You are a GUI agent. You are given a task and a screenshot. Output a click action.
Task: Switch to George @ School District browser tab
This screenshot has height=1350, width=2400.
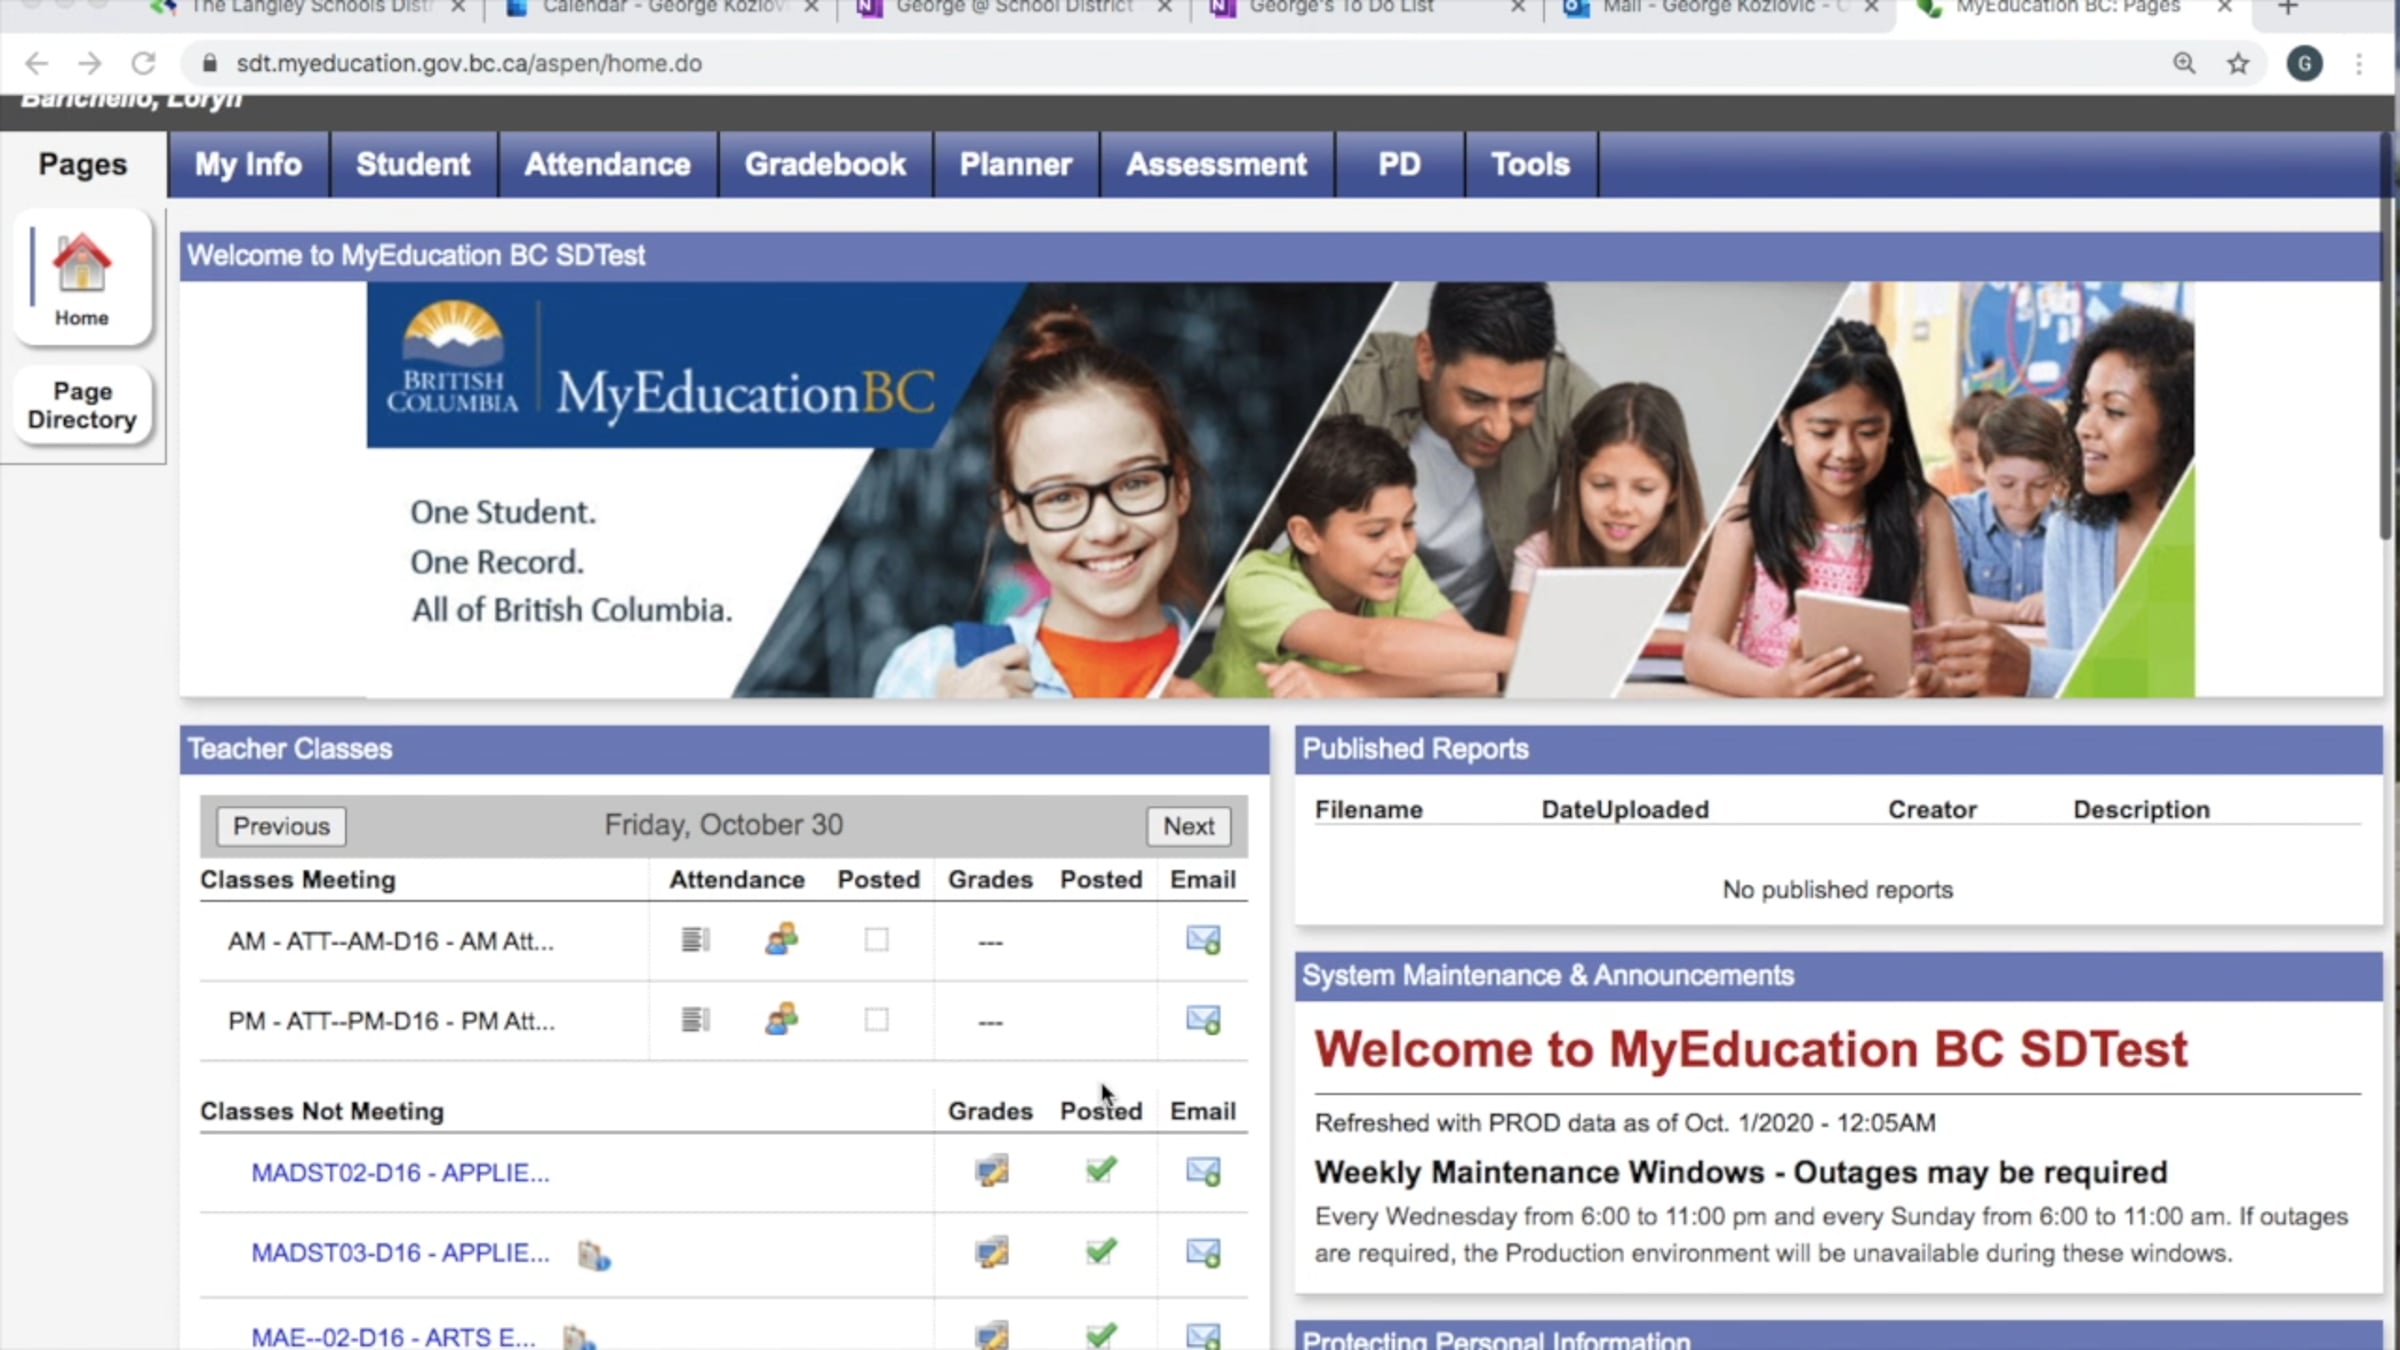1016,8
